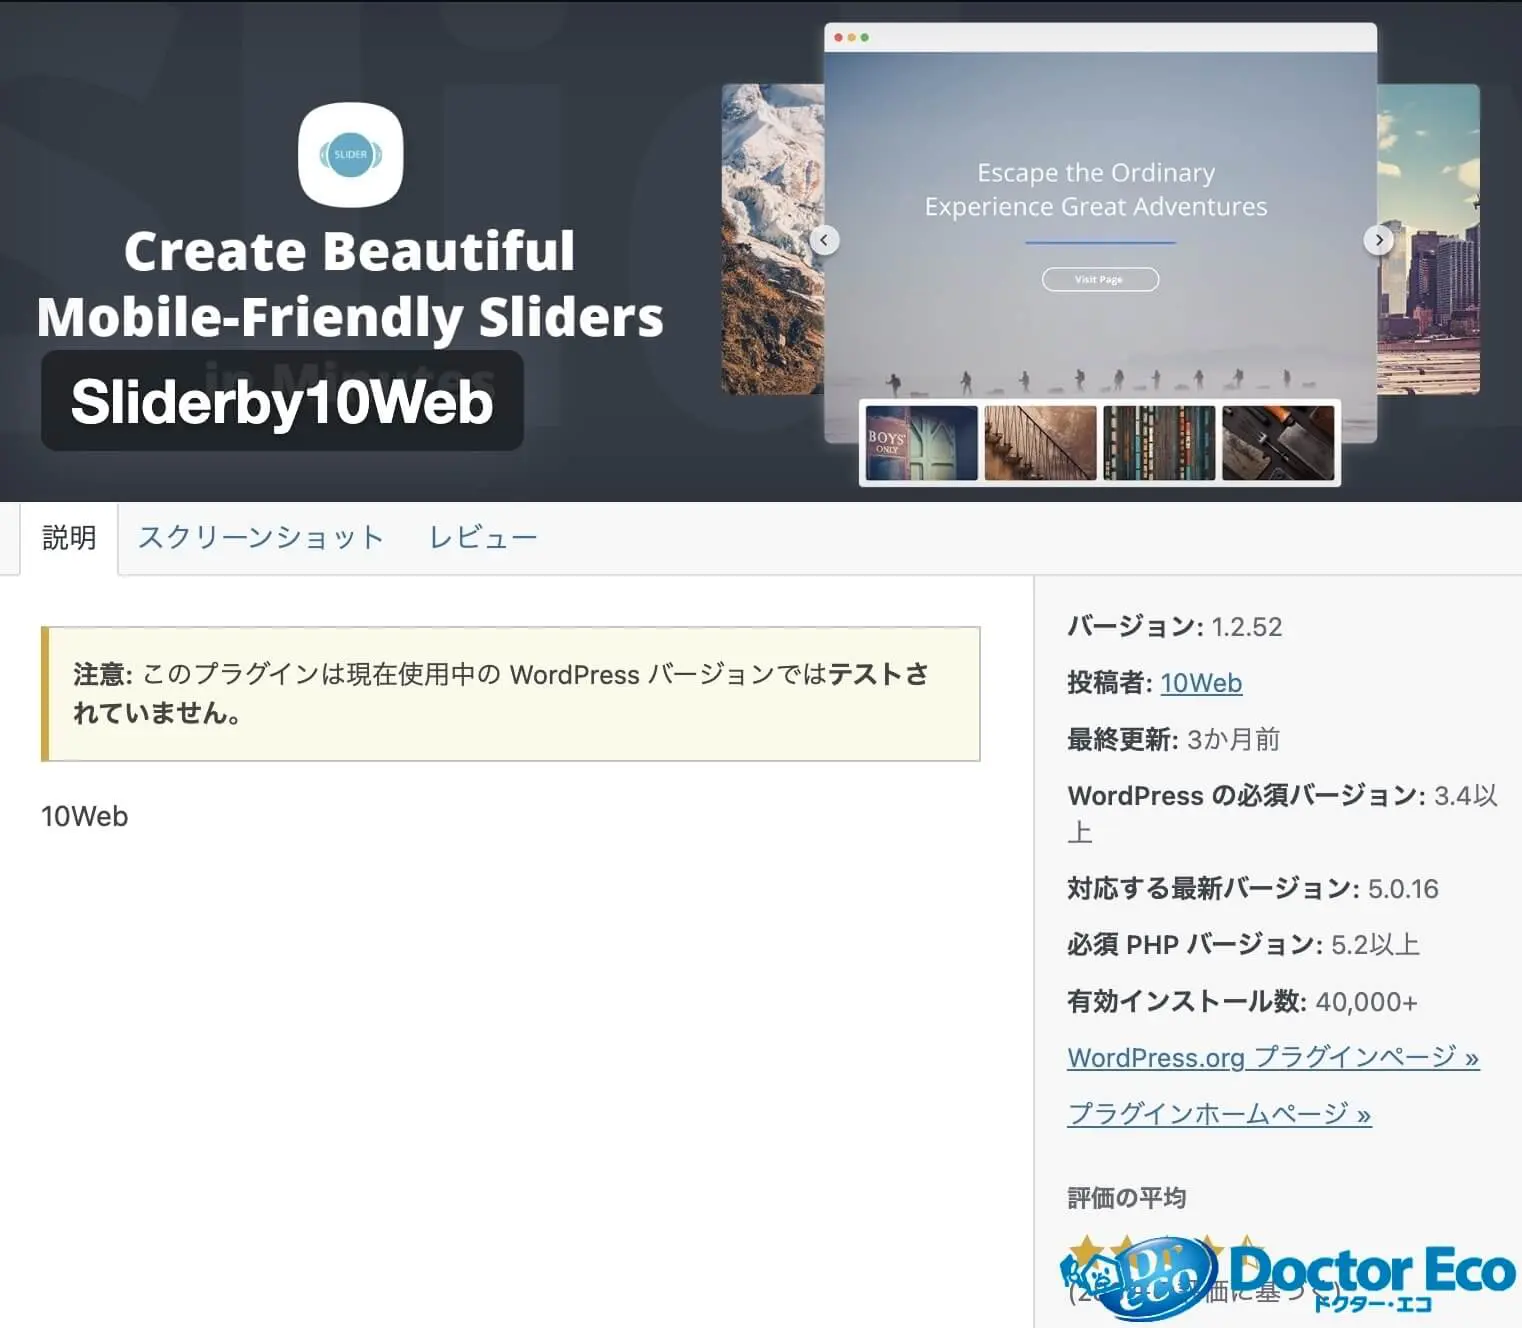Select the teal striped wall thumbnail
This screenshot has width=1522, height=1328.
click(x=1159, y=443)
